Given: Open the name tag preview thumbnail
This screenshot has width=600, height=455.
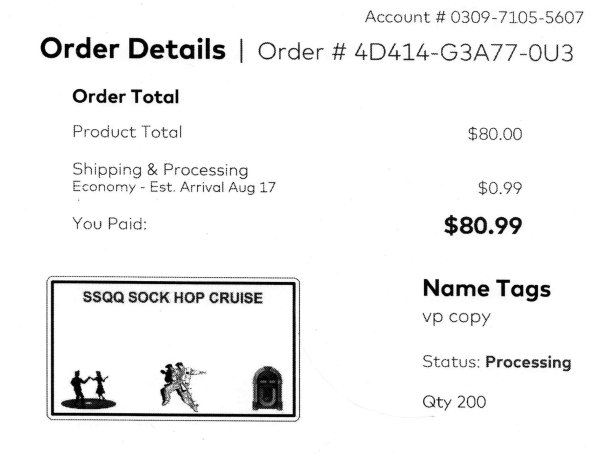Looking at the screenshot, I should coord(173,348).
